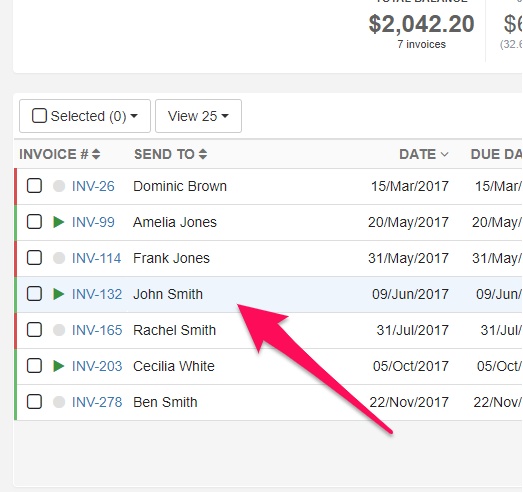
Task: Toggle the Selected (0) select-all checkbox
Action: [39, 116]
